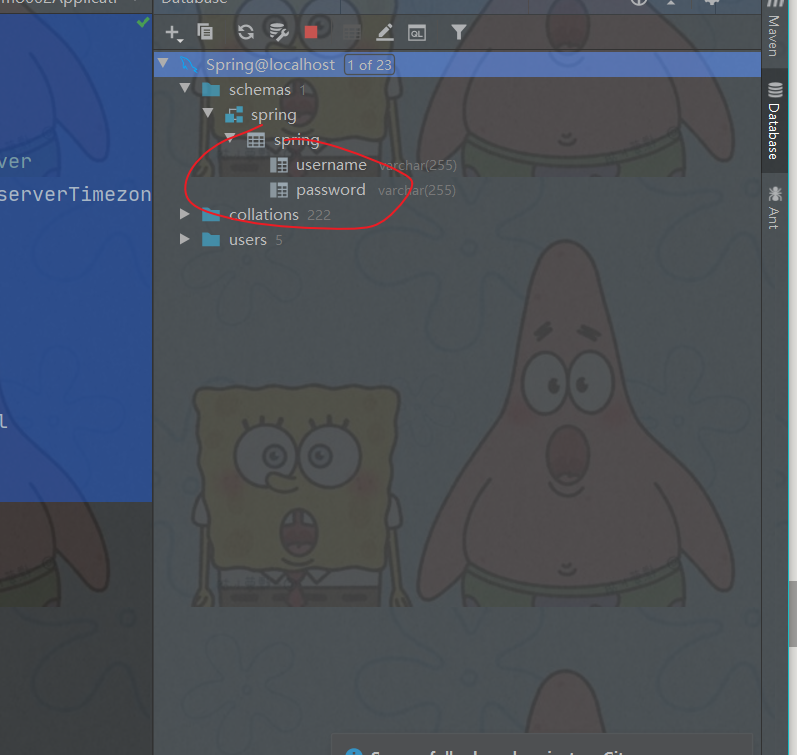This screenshot has height=755, width=797.
Task: Click the Edit Source pencil icon
Action: coord(385,33)
